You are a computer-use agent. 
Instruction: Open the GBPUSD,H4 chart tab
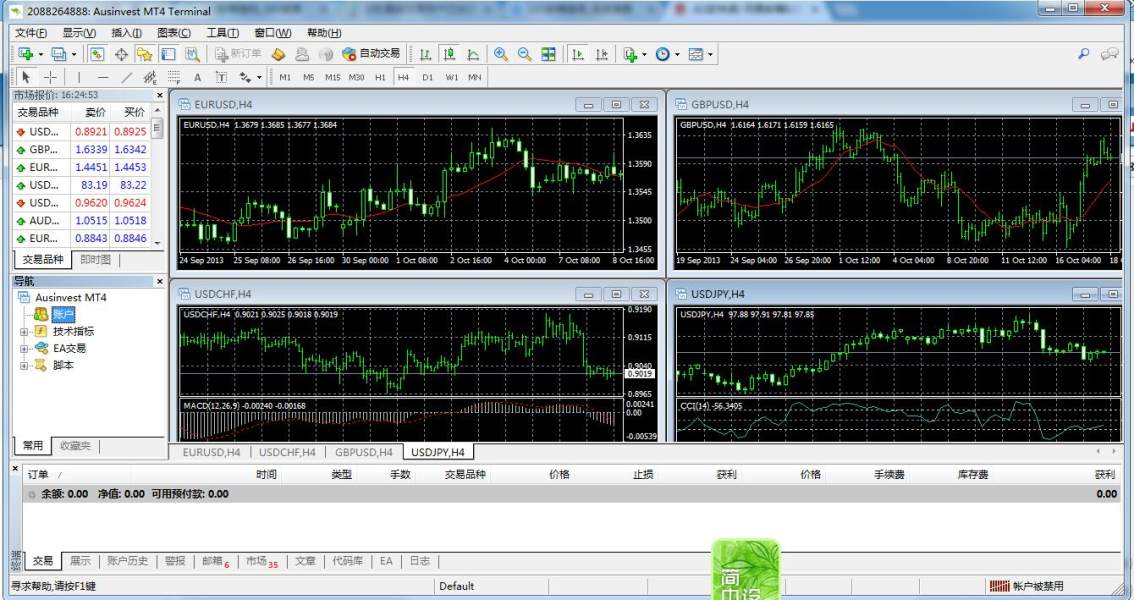(363, 452)
